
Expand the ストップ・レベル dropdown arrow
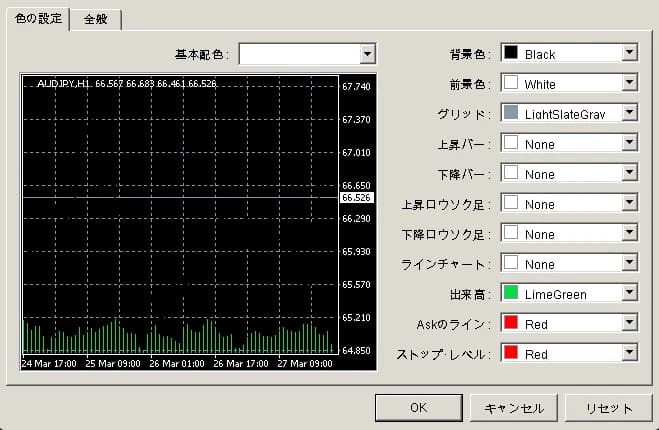point(629,353)
